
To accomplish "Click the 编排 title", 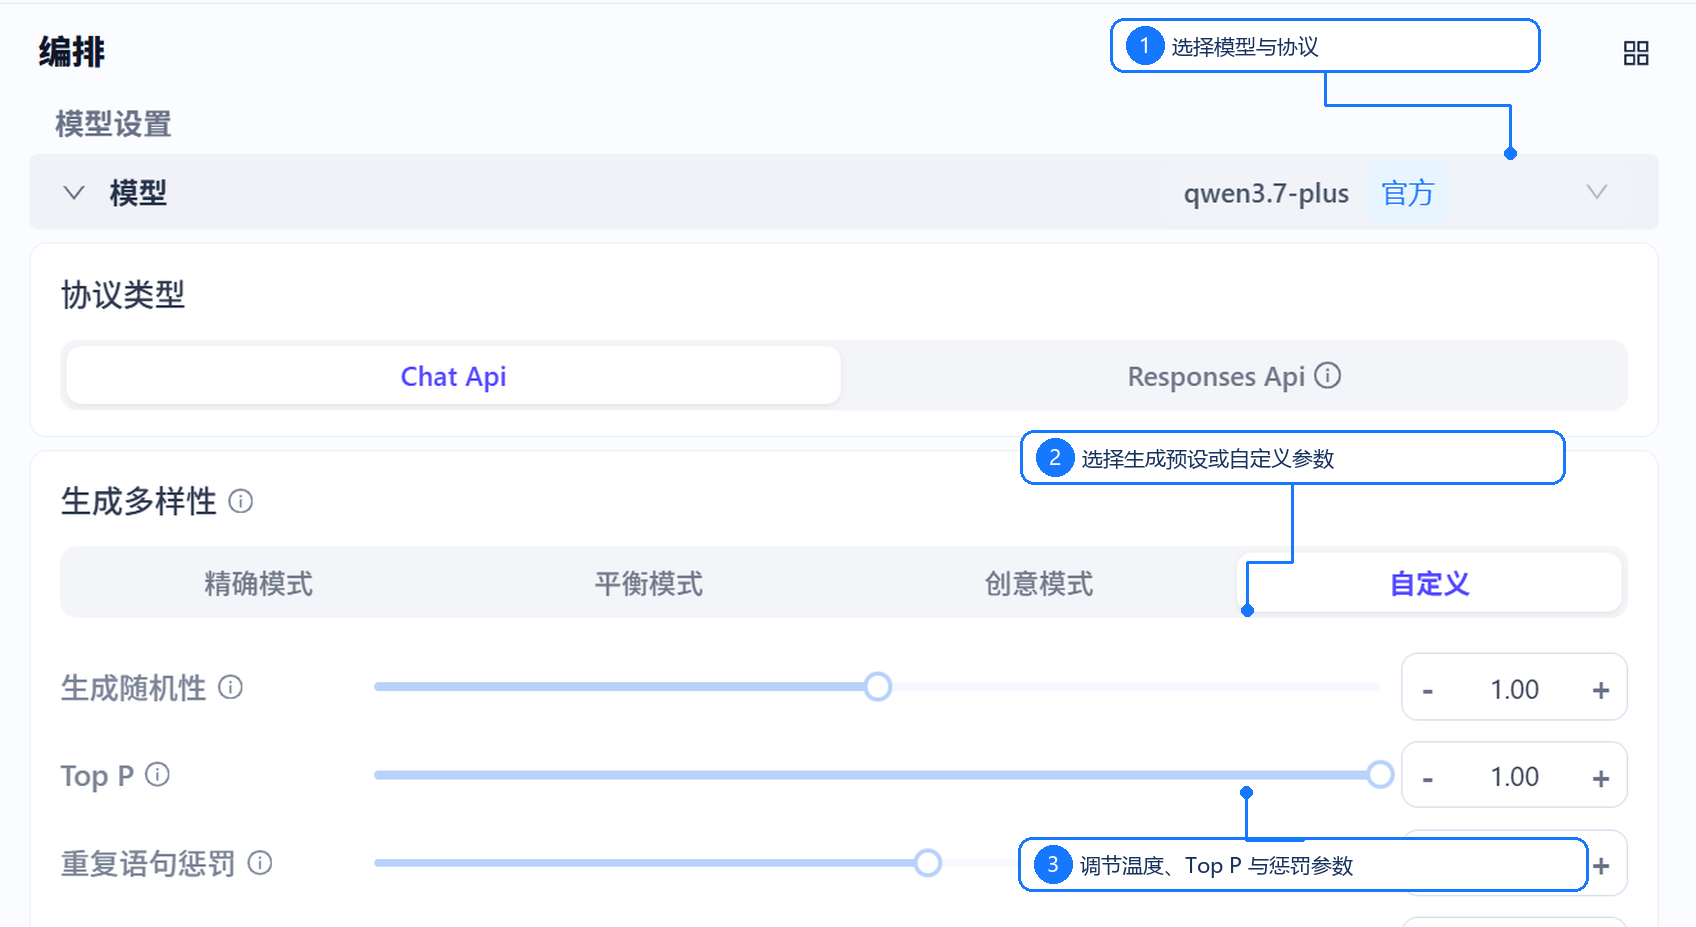I will [72, 51].
